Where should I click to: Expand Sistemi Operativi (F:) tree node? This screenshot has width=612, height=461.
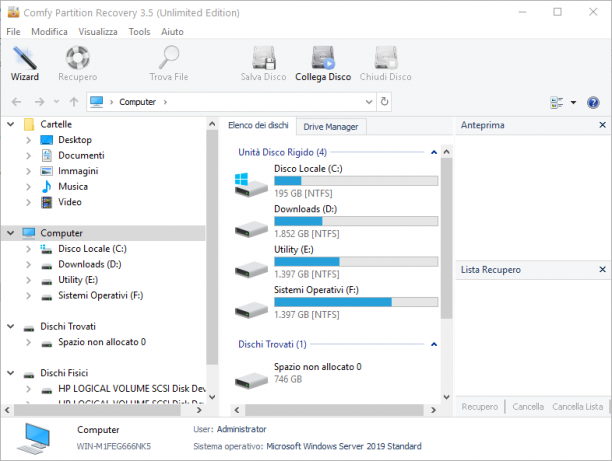point(28,295)
